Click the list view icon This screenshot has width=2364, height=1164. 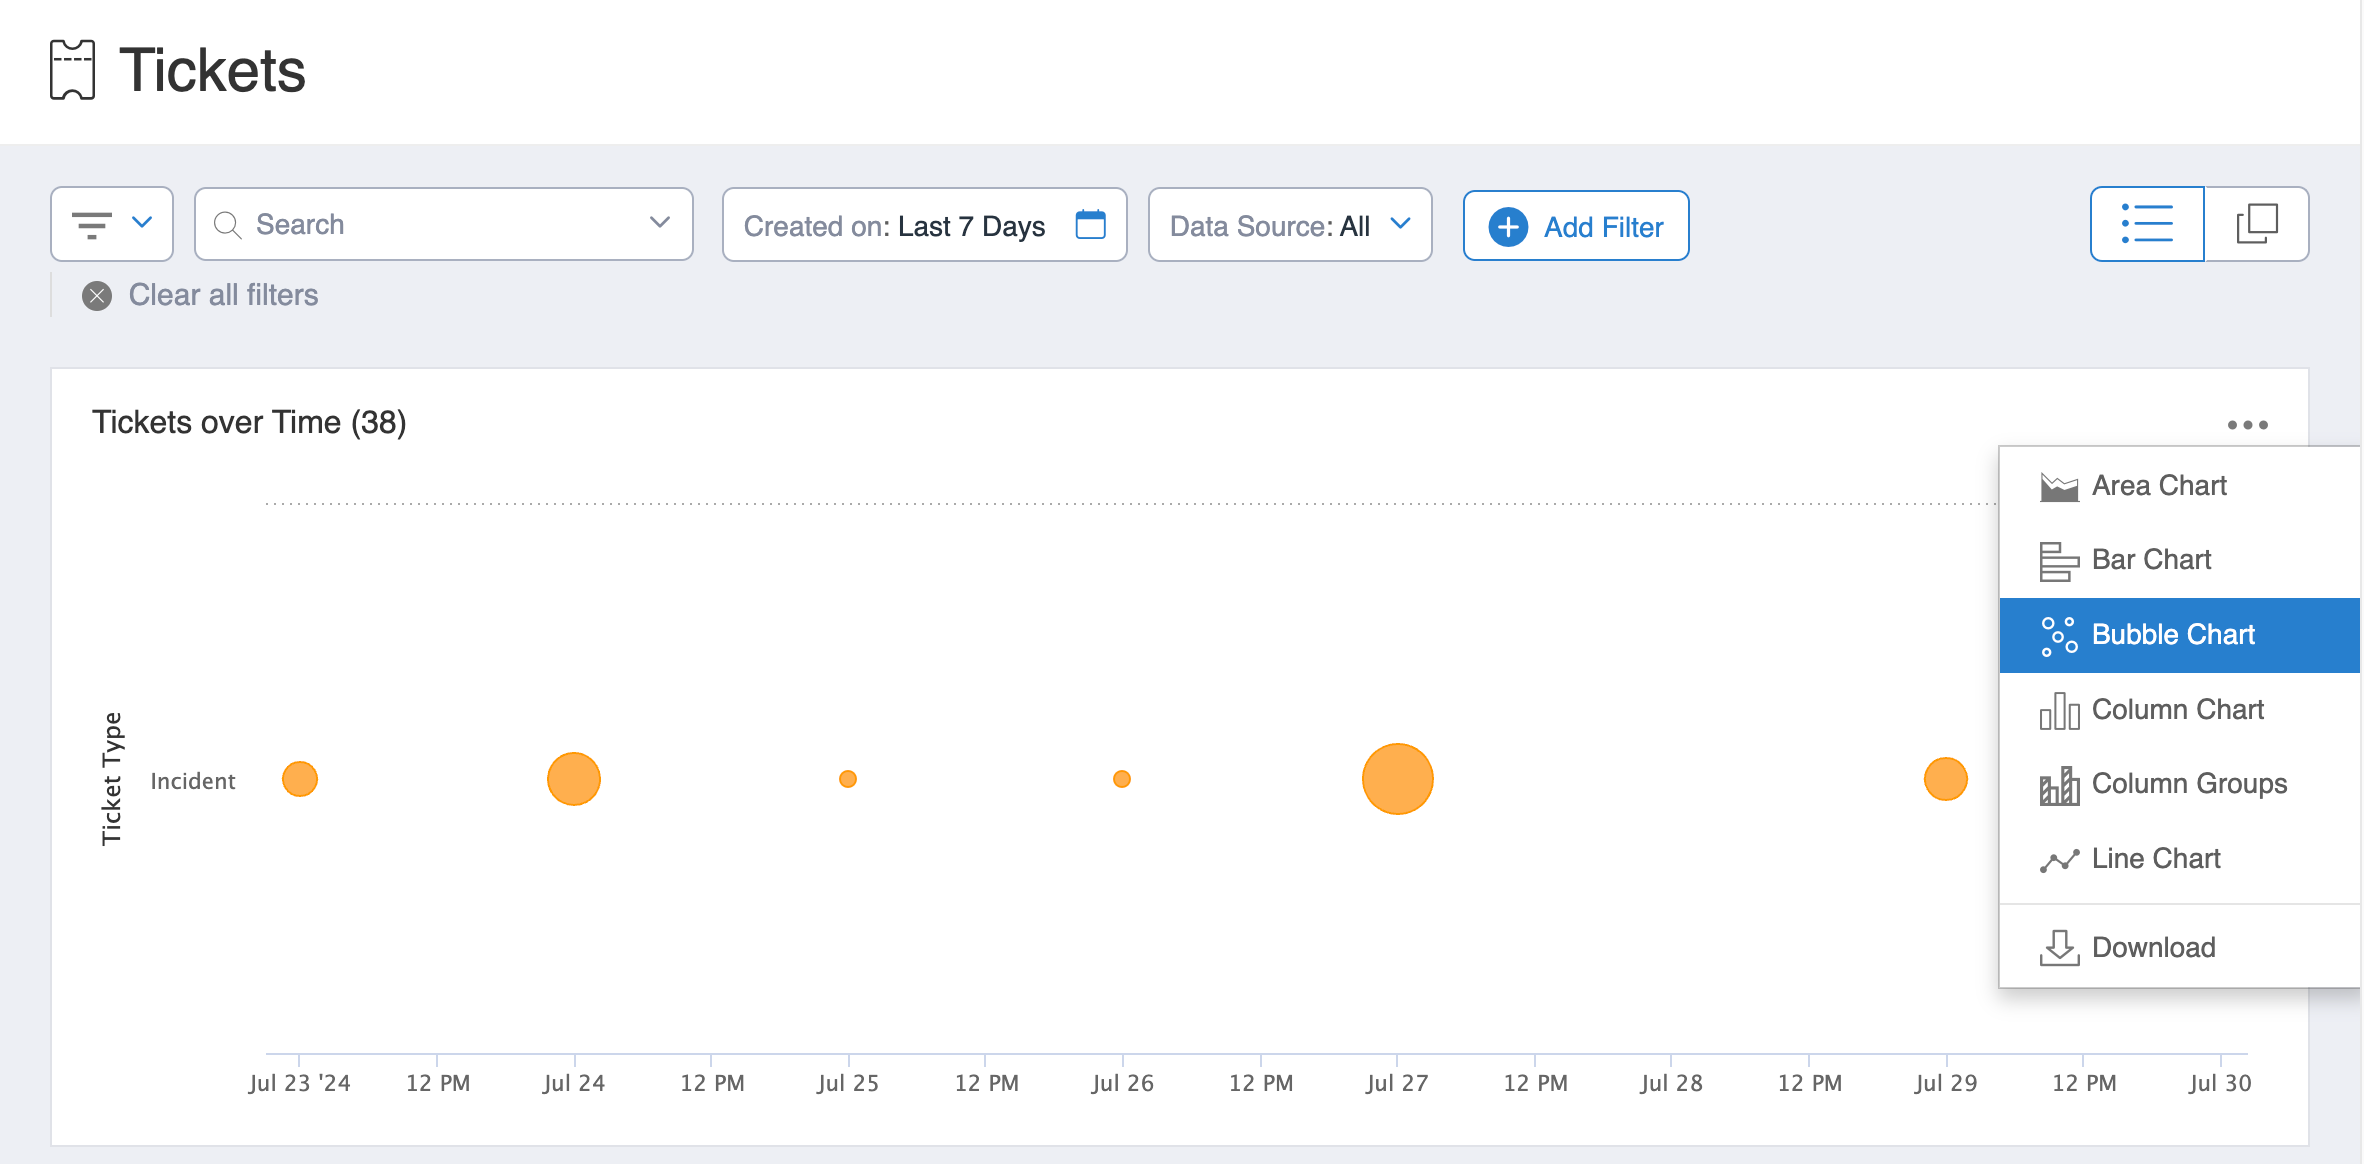(2147, 224)
